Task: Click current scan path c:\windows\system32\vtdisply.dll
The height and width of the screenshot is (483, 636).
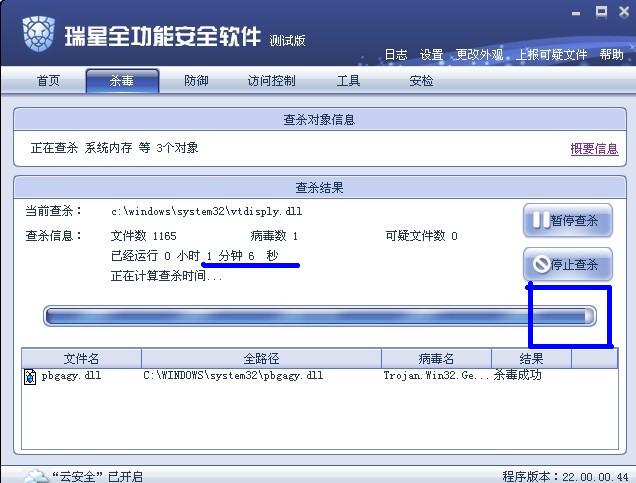Action: point(206,211)
